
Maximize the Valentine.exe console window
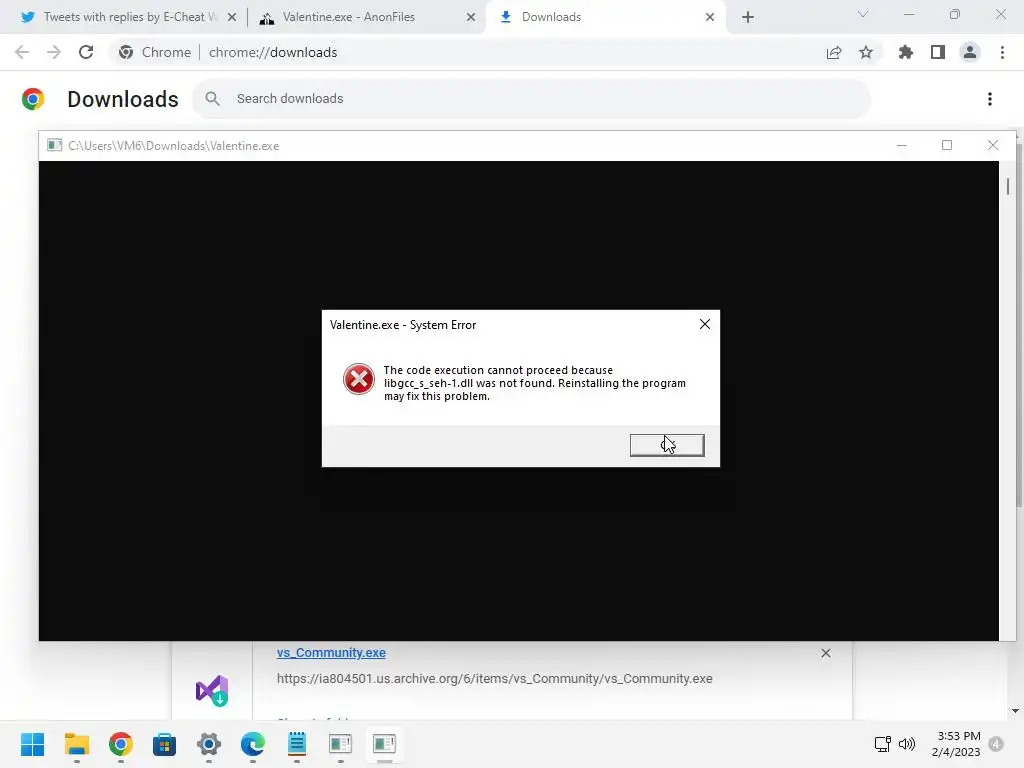[947, 145]
